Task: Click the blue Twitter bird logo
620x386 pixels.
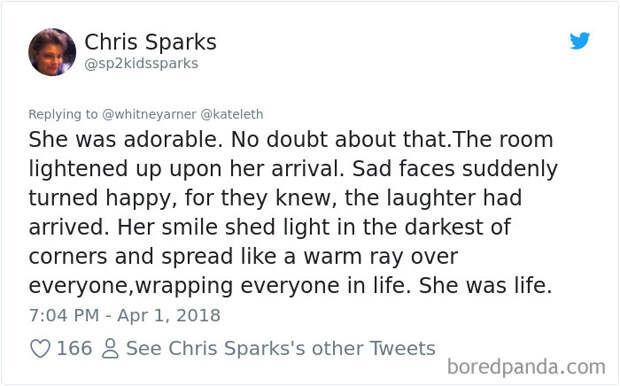Action: tap(580, 41)
